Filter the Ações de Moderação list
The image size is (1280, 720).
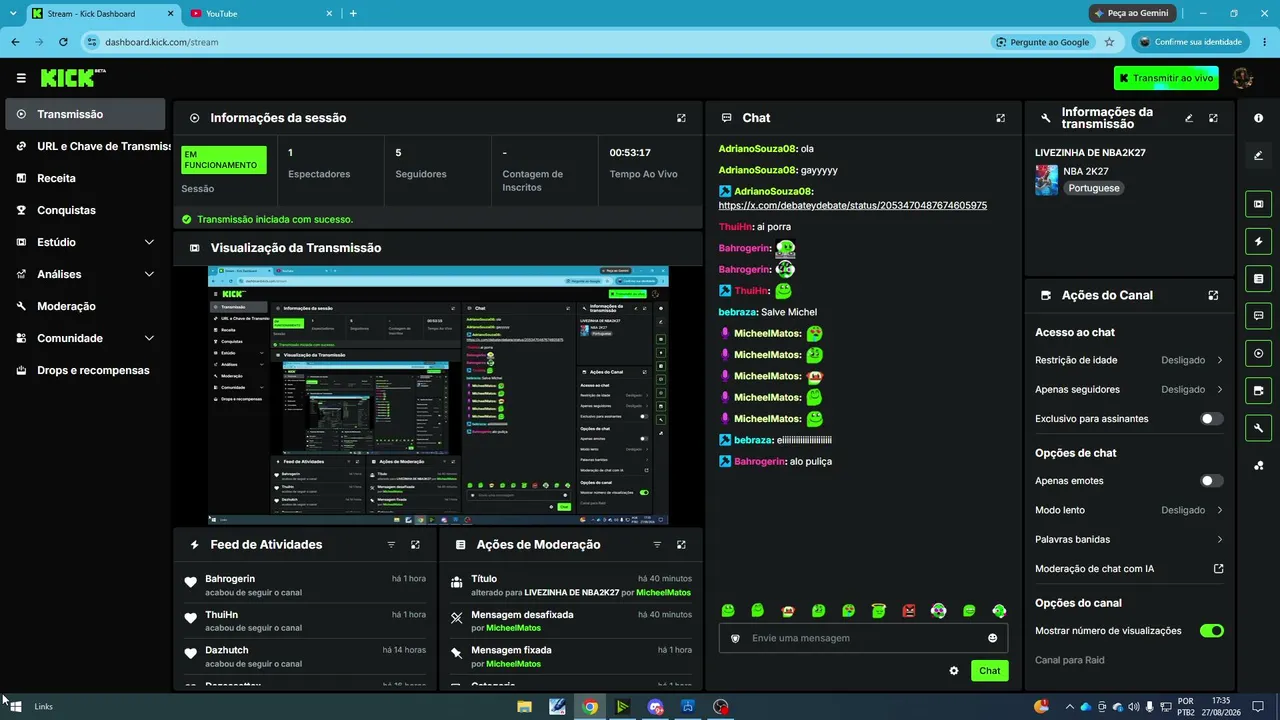(657, 545)
